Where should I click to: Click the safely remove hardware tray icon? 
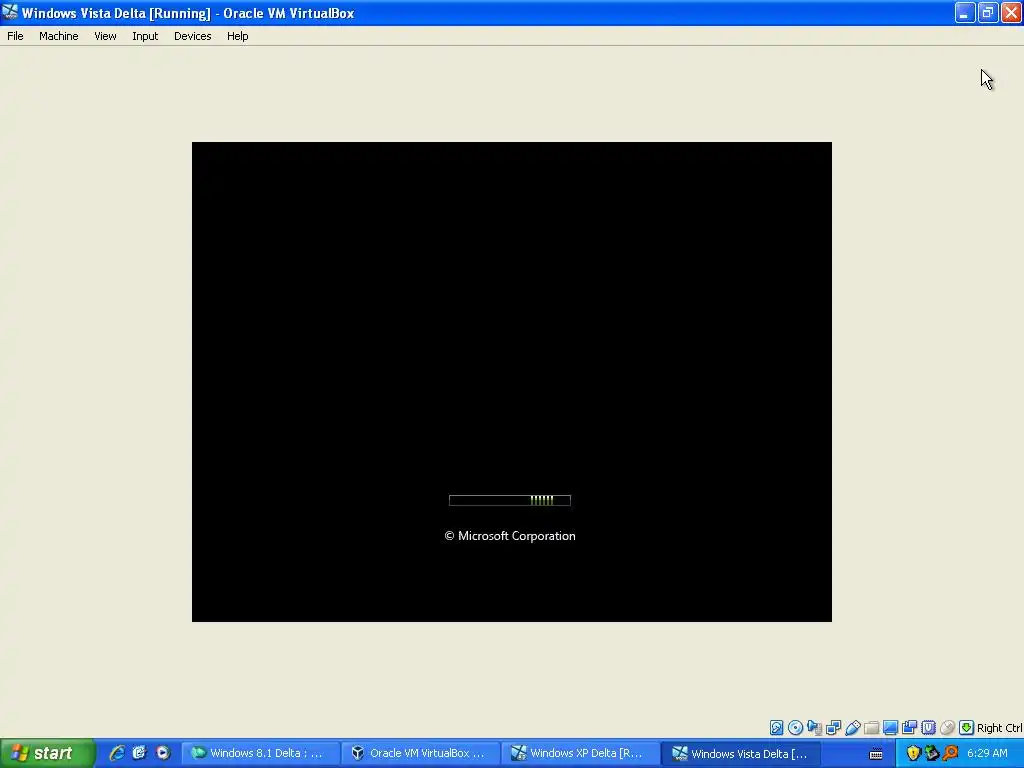pos(932,753)
